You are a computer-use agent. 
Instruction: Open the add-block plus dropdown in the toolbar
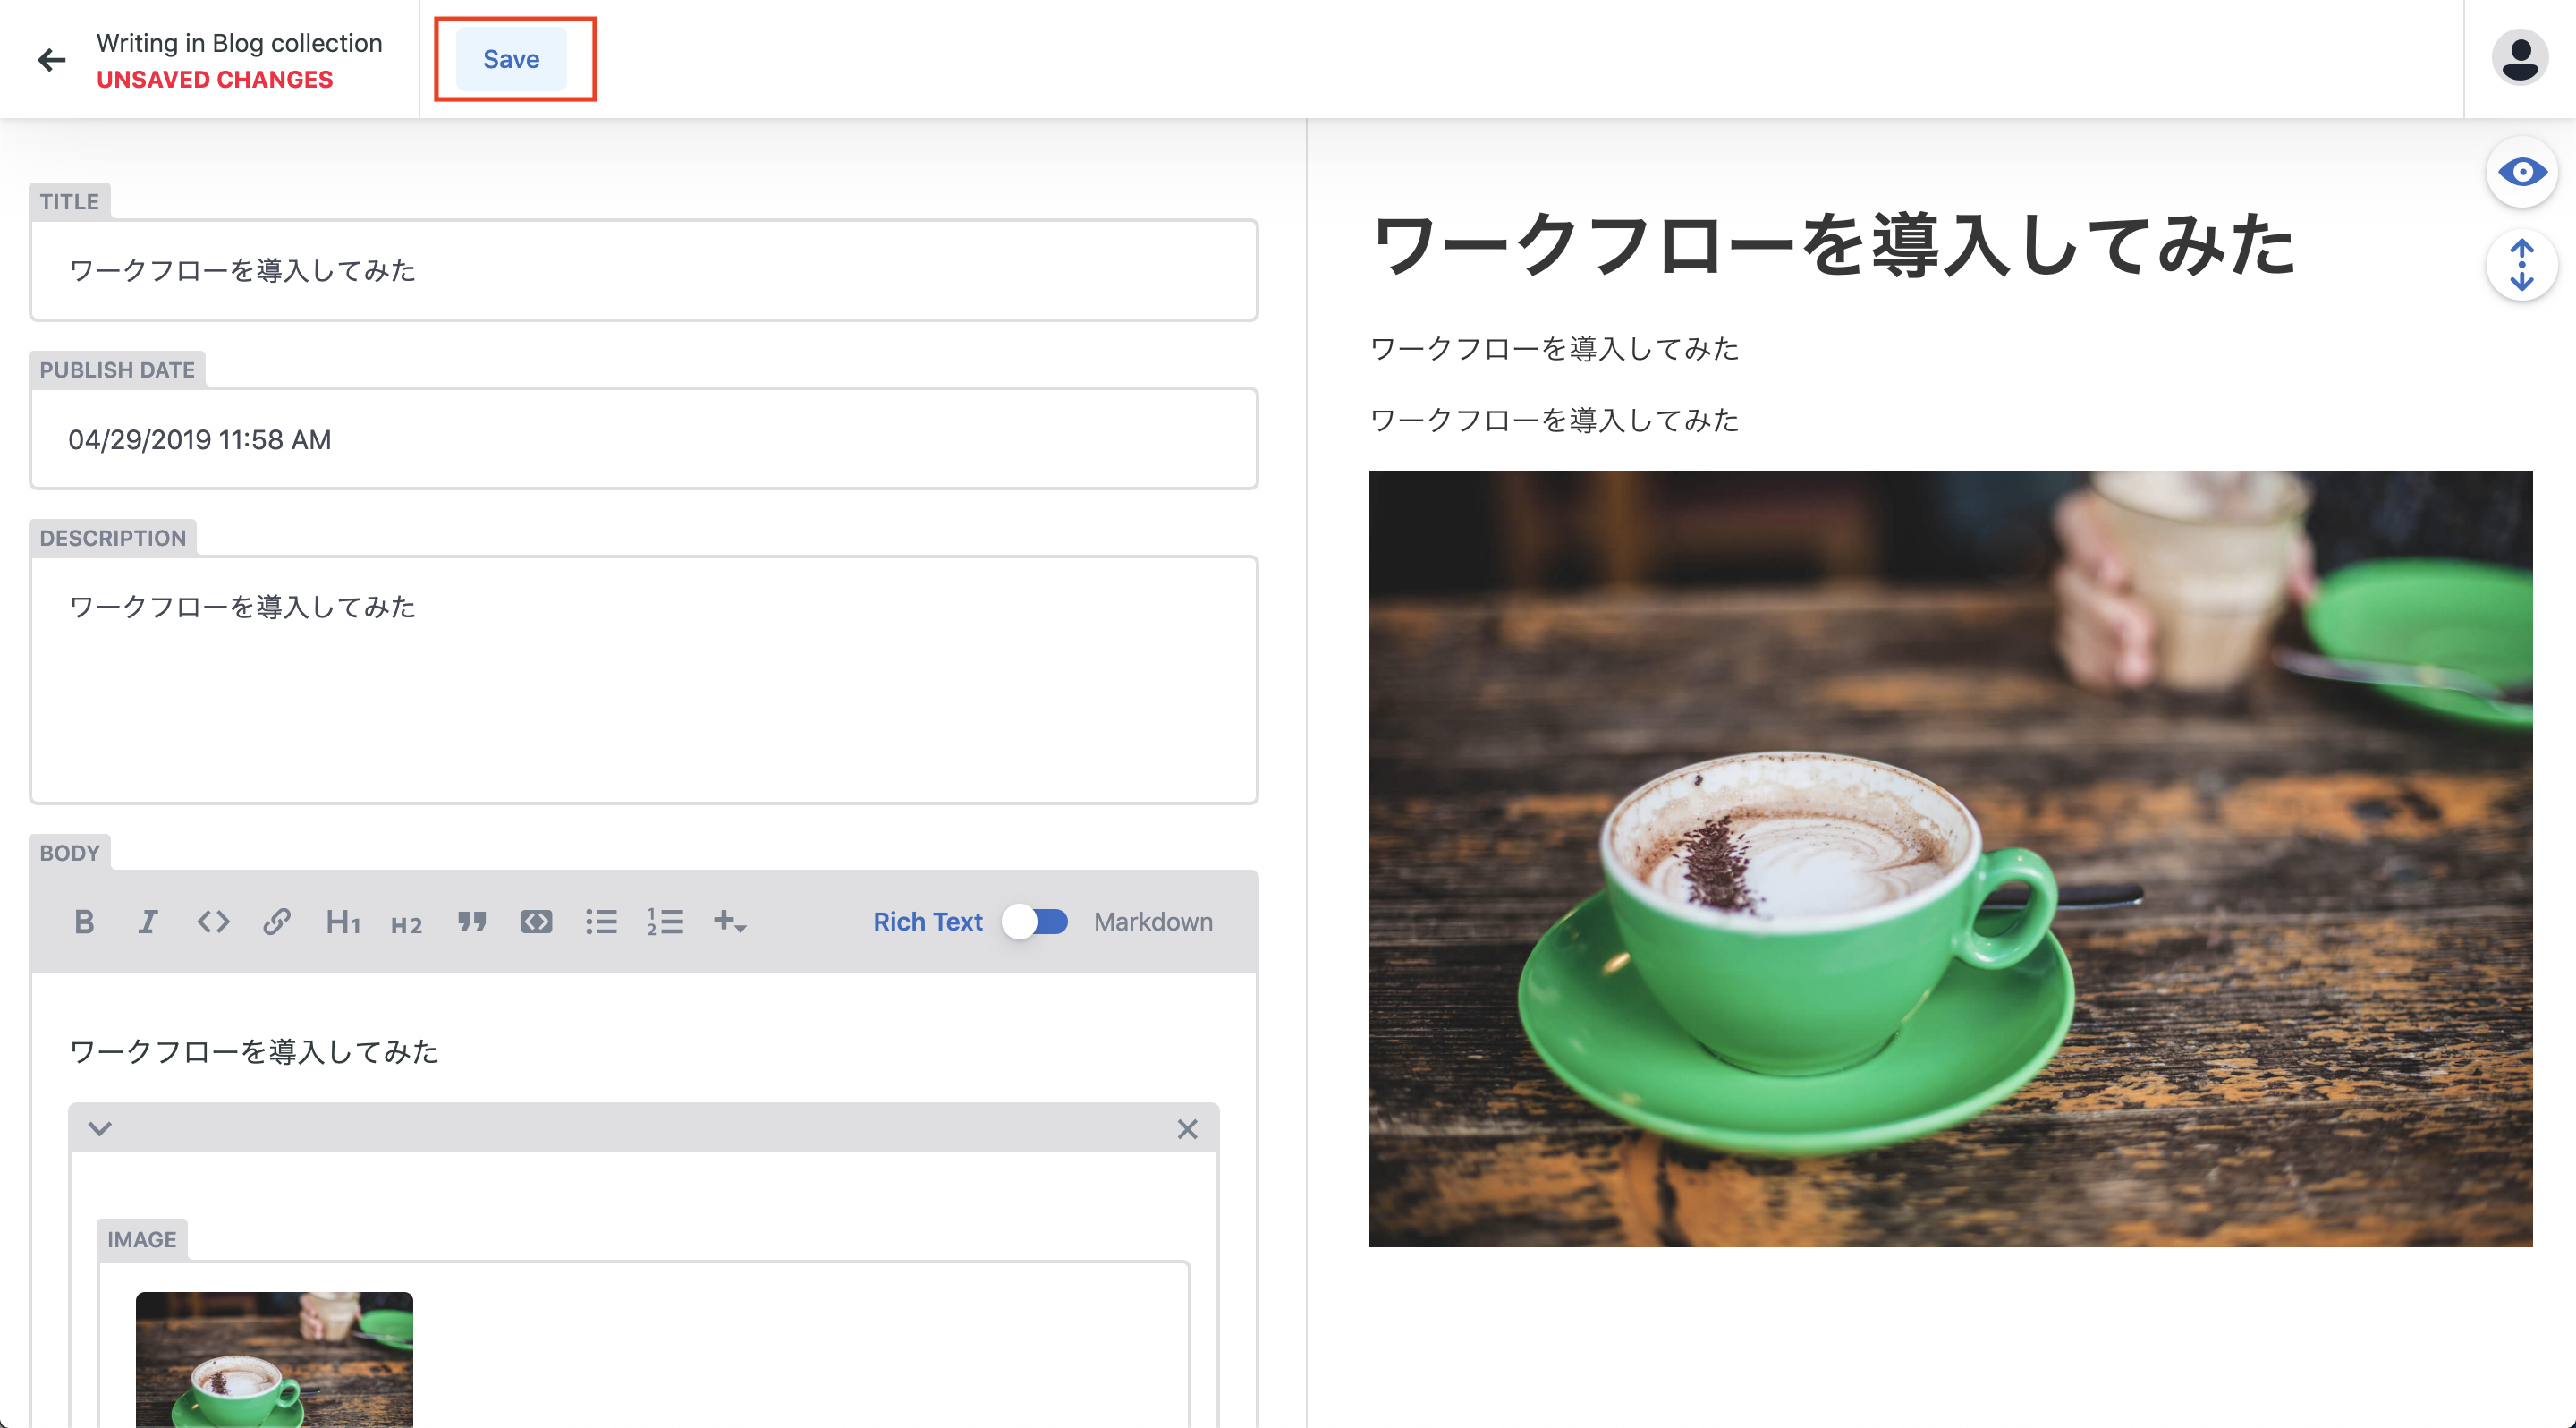[730, 921]
